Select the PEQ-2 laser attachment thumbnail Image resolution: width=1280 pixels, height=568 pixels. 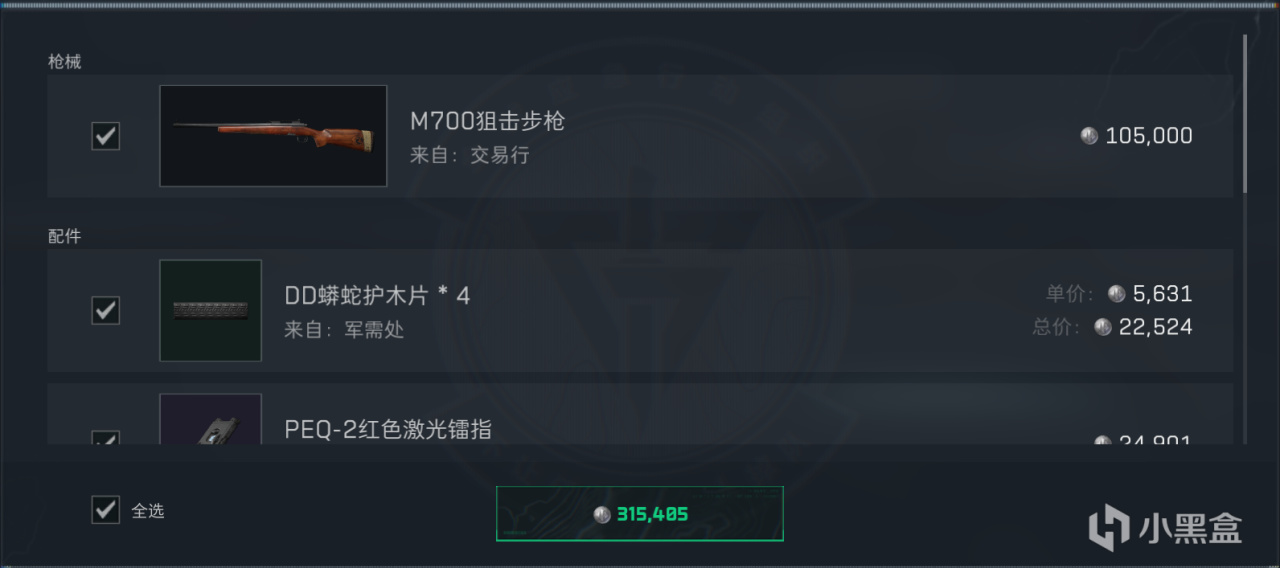click(211, 419)
